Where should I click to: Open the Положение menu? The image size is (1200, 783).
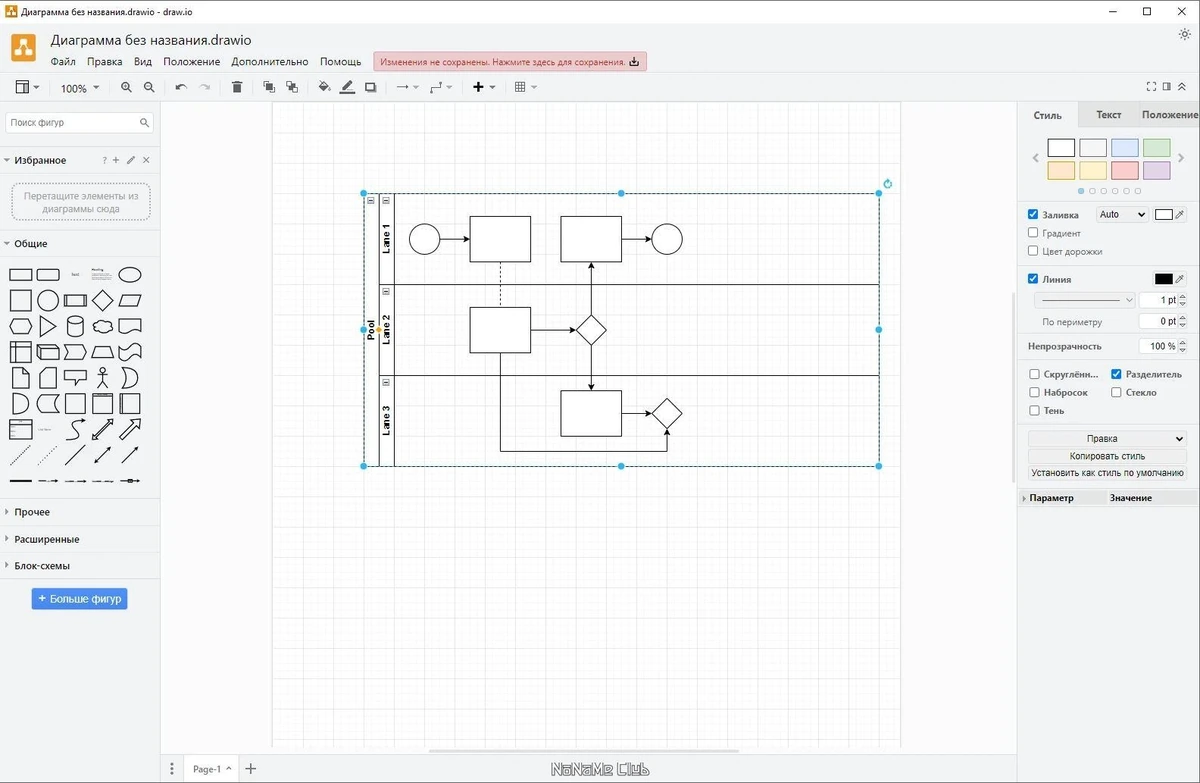(x=192, y=62)
